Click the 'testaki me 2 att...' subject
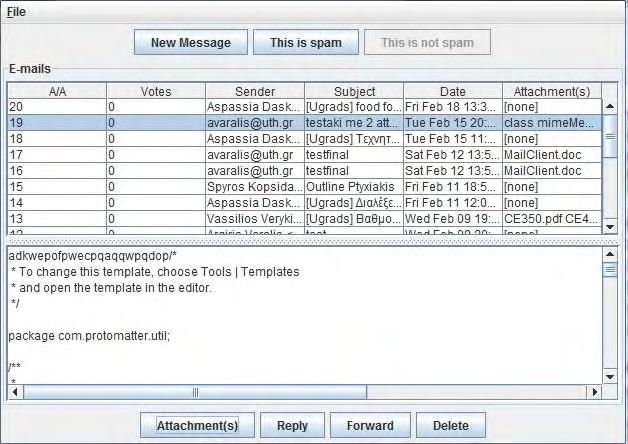 click(x=354, y=123)
